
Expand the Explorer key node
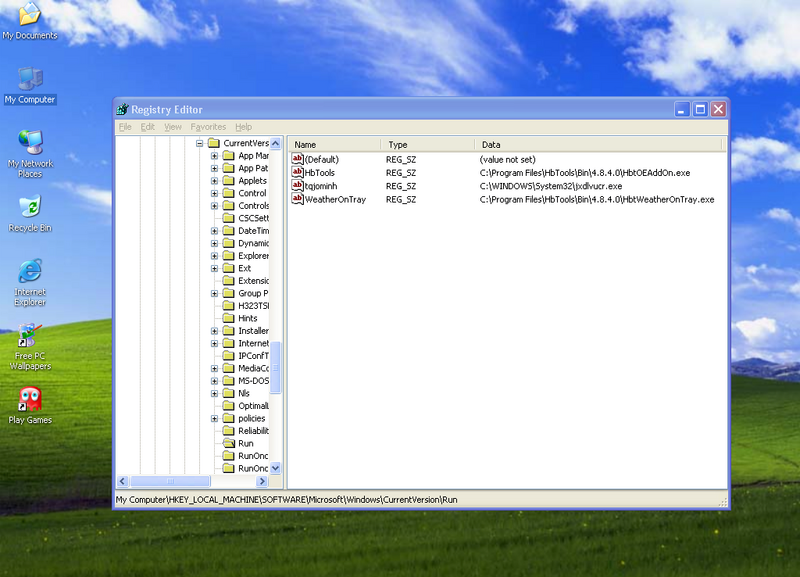coord(214,256)
